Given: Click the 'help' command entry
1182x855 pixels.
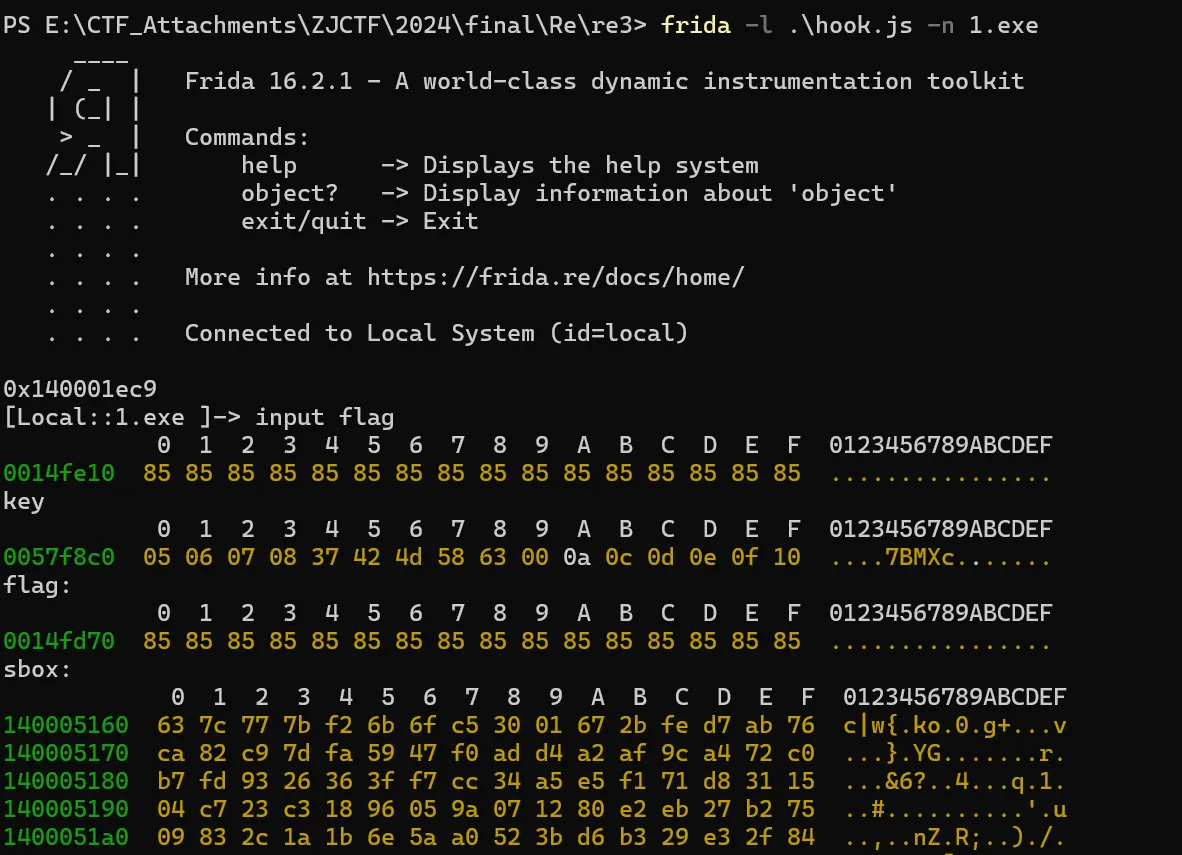Looking at the screenshot, I should pos(269,165).
